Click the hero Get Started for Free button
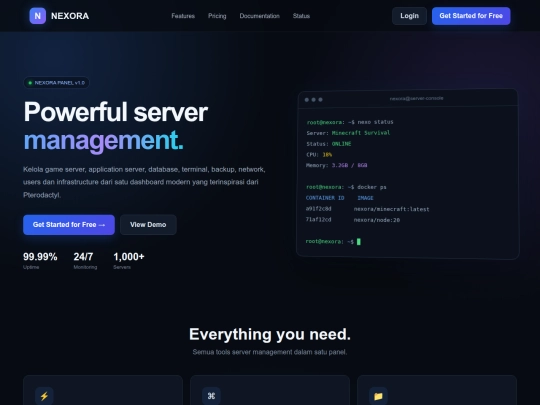 click(69, 225)
